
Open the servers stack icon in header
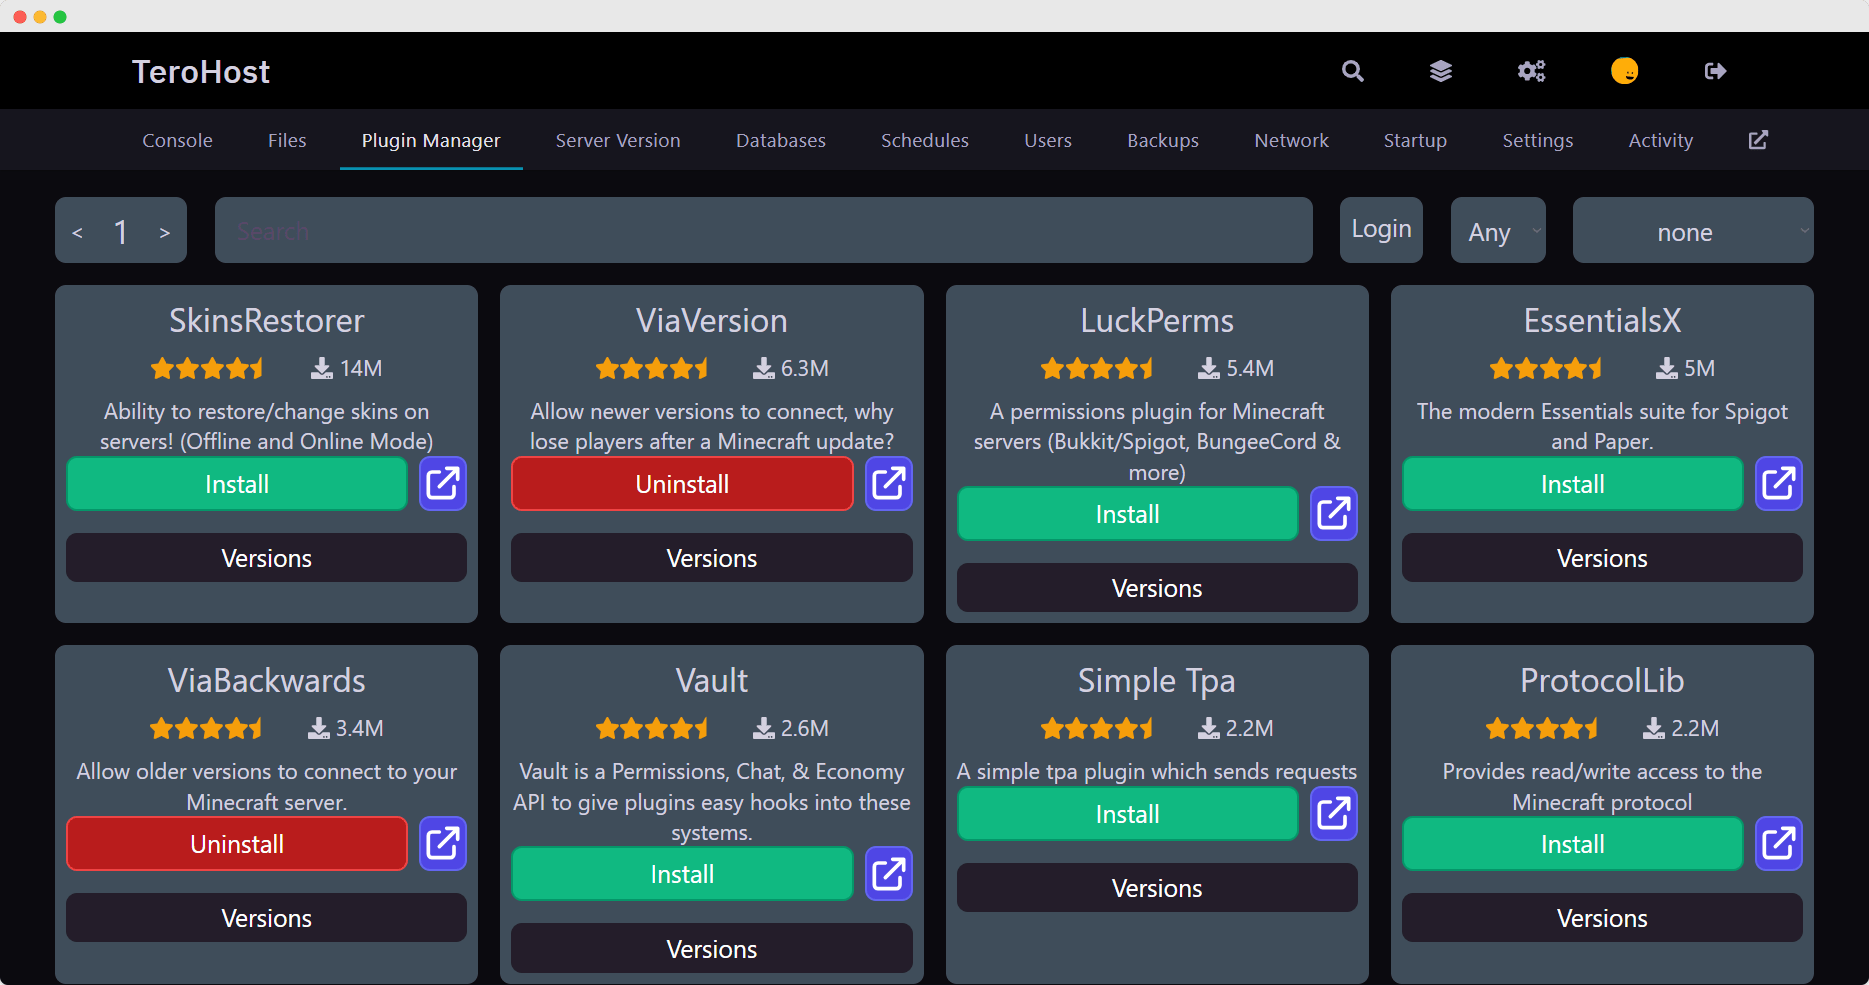1440,71
